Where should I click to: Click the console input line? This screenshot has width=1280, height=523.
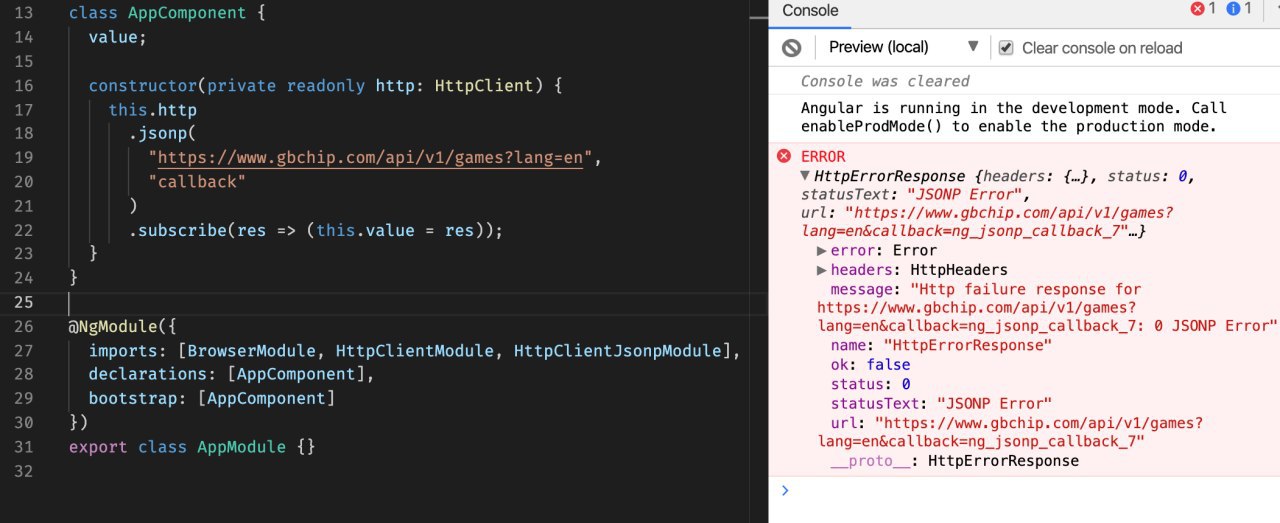(x=1030, y=490)
